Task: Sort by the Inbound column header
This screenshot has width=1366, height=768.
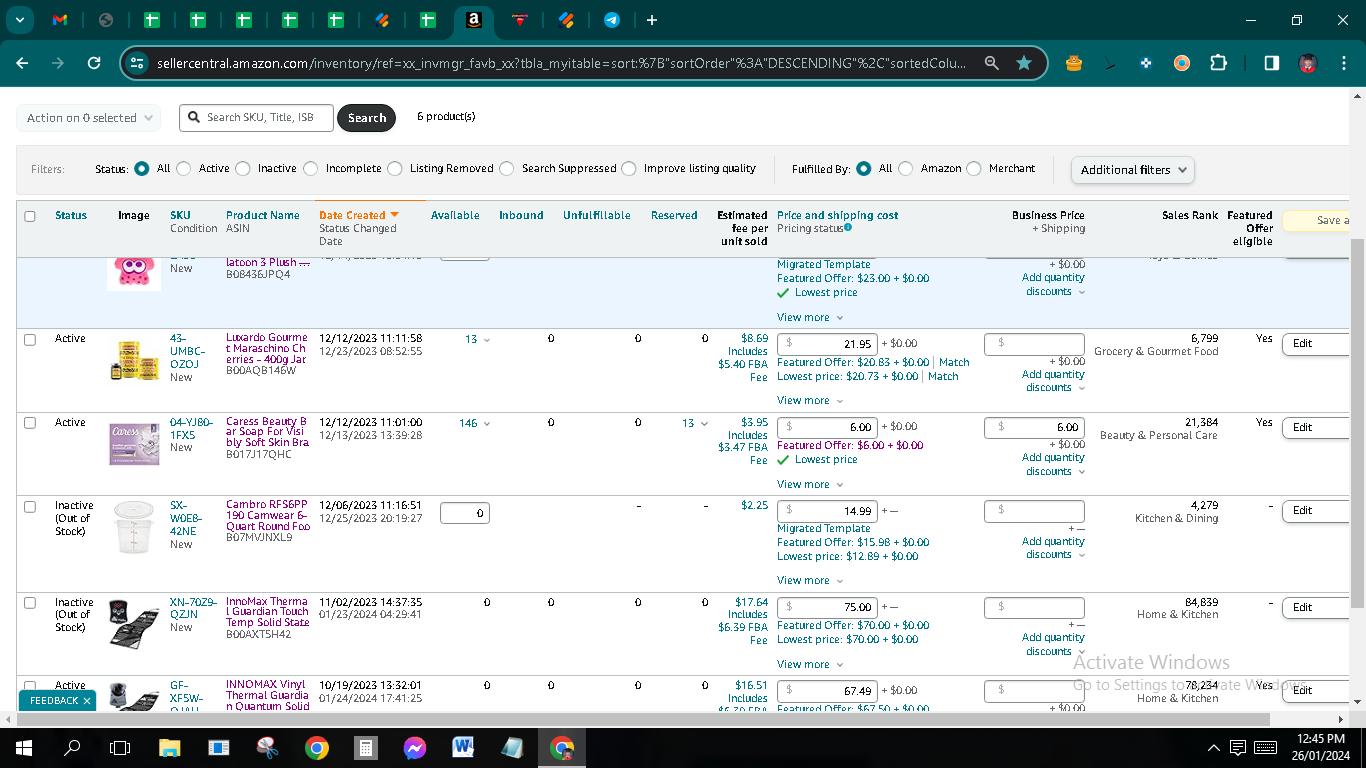Action: point(521,215)
